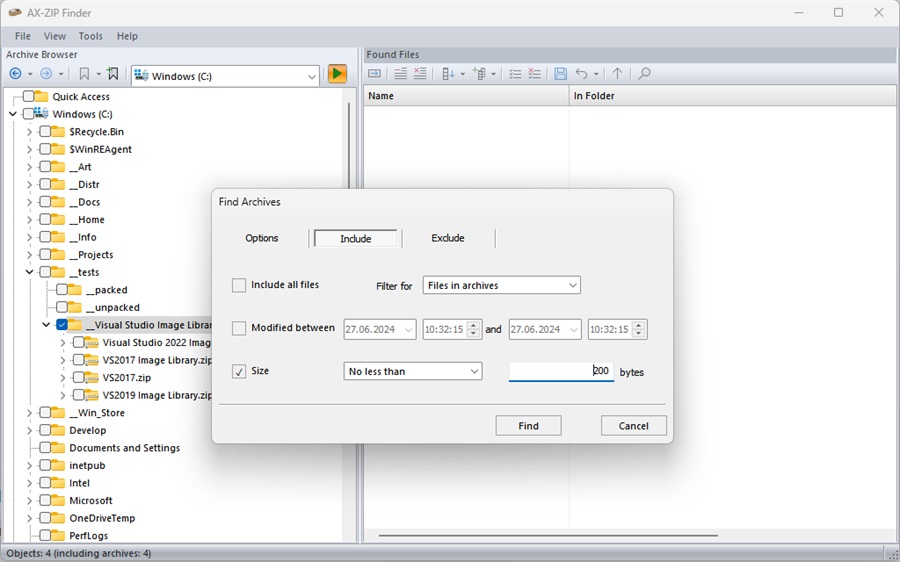Collapse the Windows (C:) tree node
This screenshot has height=562, width=900.
pos(13,114)
